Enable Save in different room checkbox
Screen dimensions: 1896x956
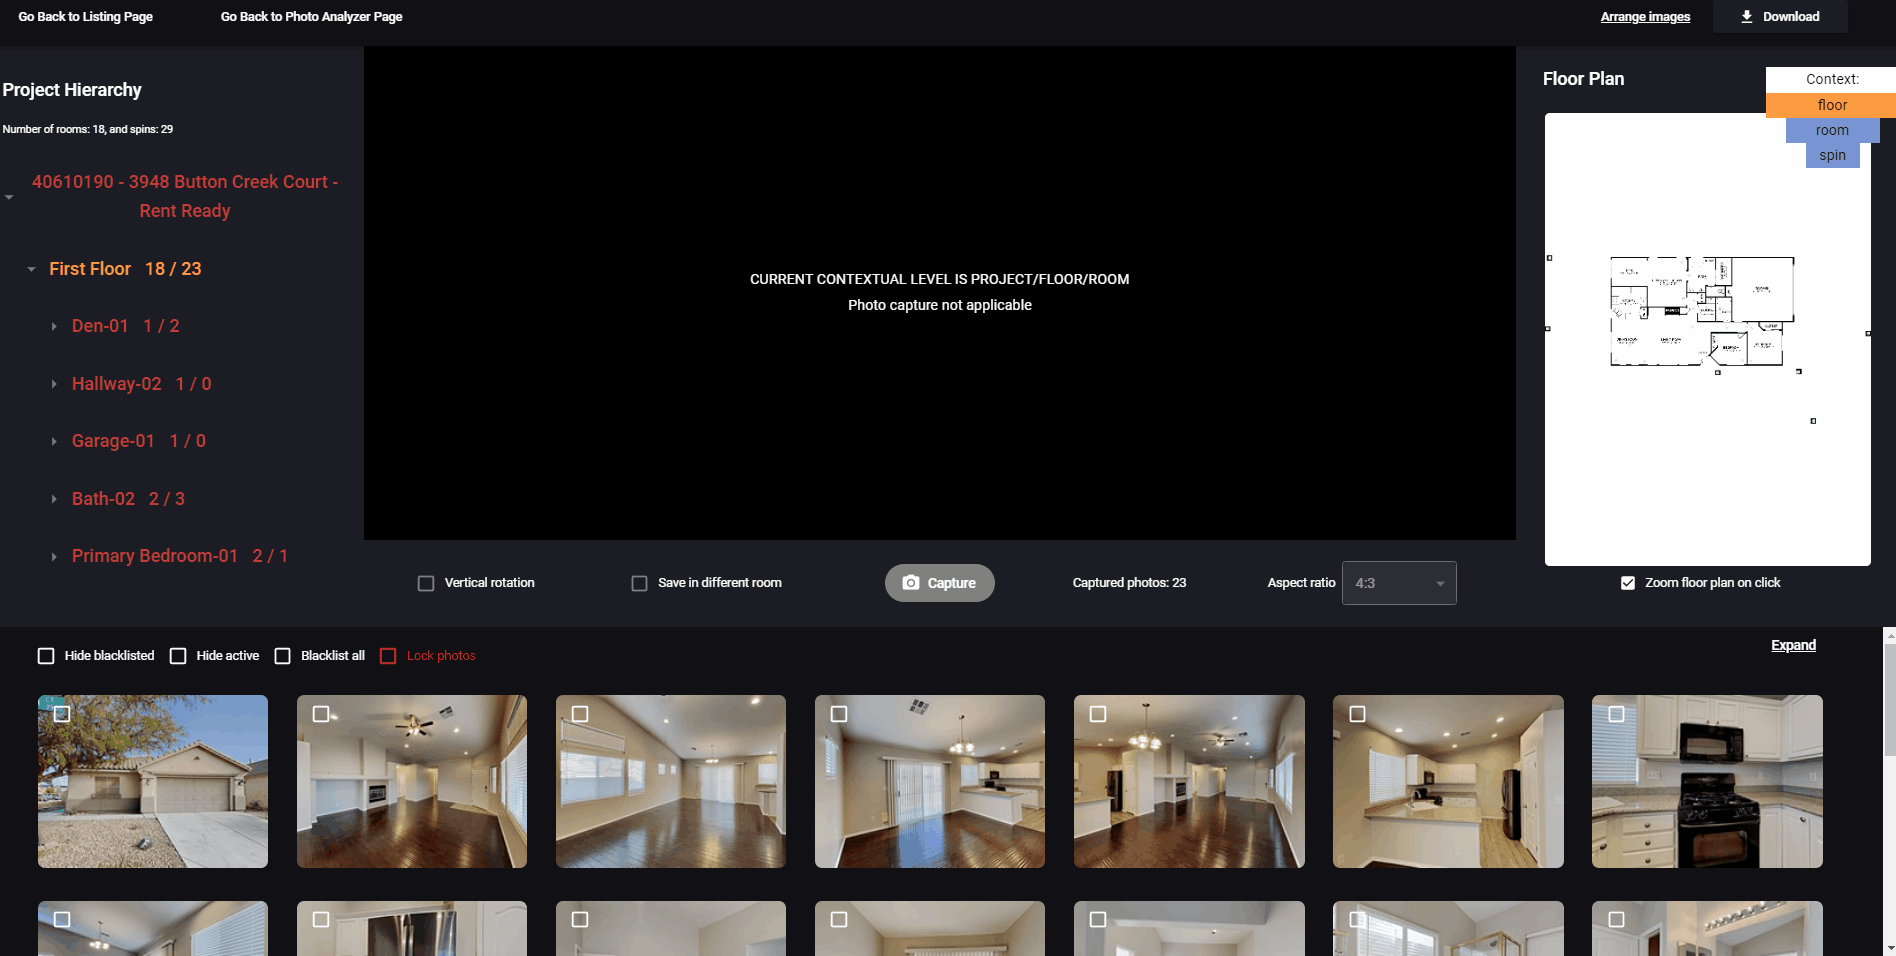(x=639, y=583)
